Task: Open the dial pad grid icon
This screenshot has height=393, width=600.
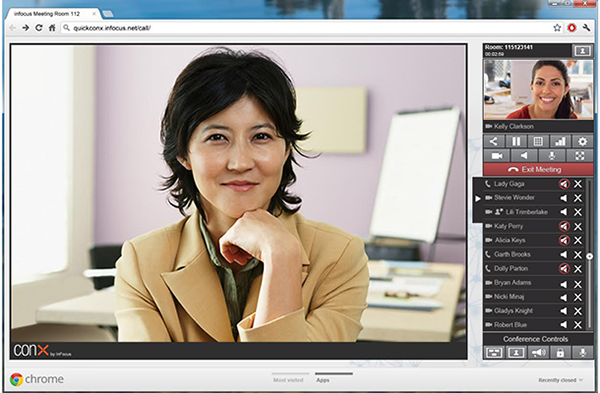Action: tap(538, 141)
